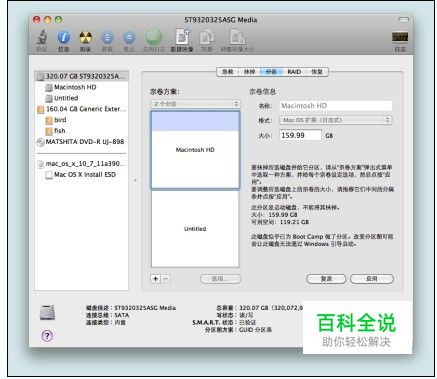Click the Options (选项) button
Screen dimensions: 437x379
pyautogui.click(x=221, y=279)
